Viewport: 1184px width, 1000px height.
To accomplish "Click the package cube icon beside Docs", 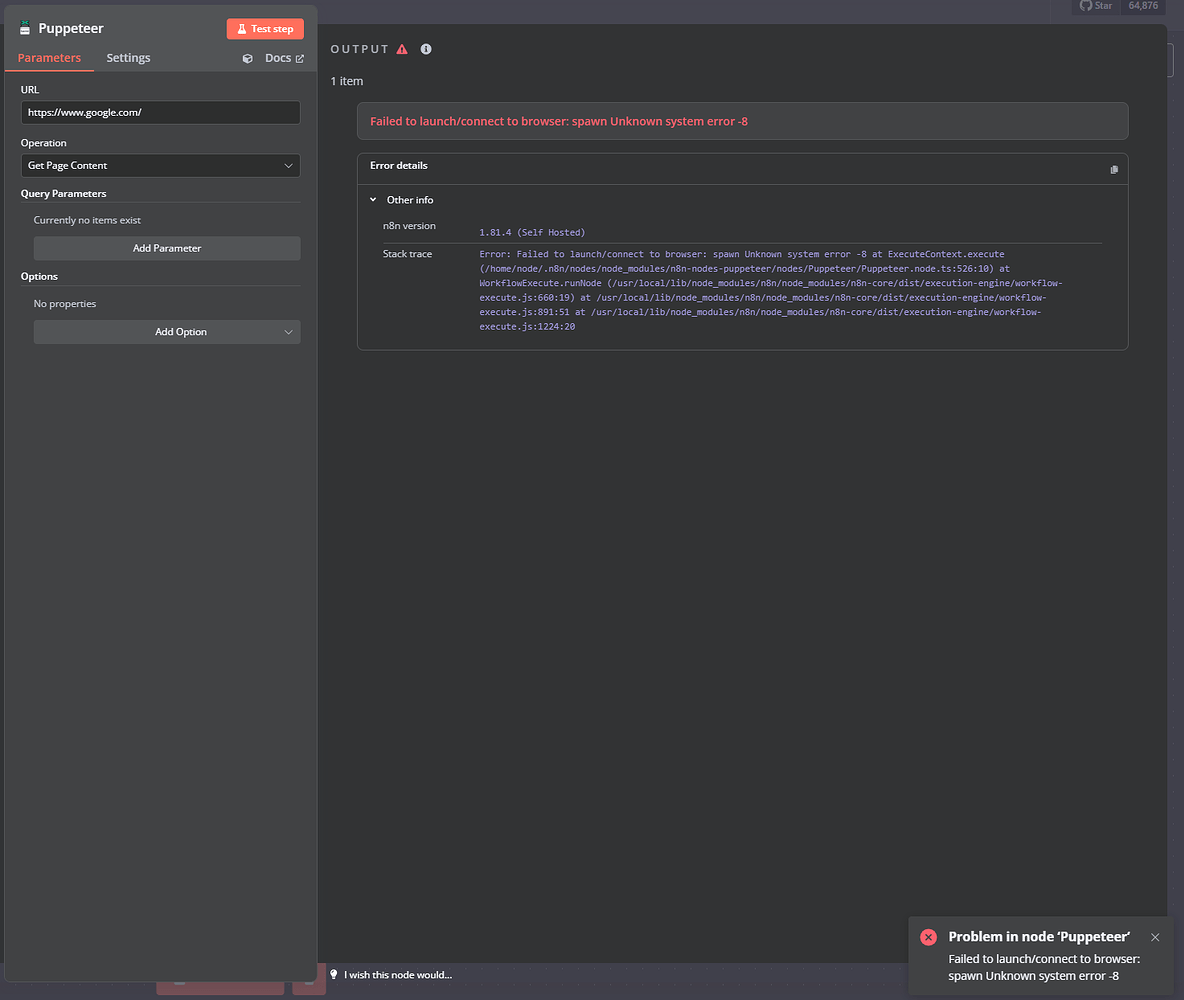I will (247, 58).
